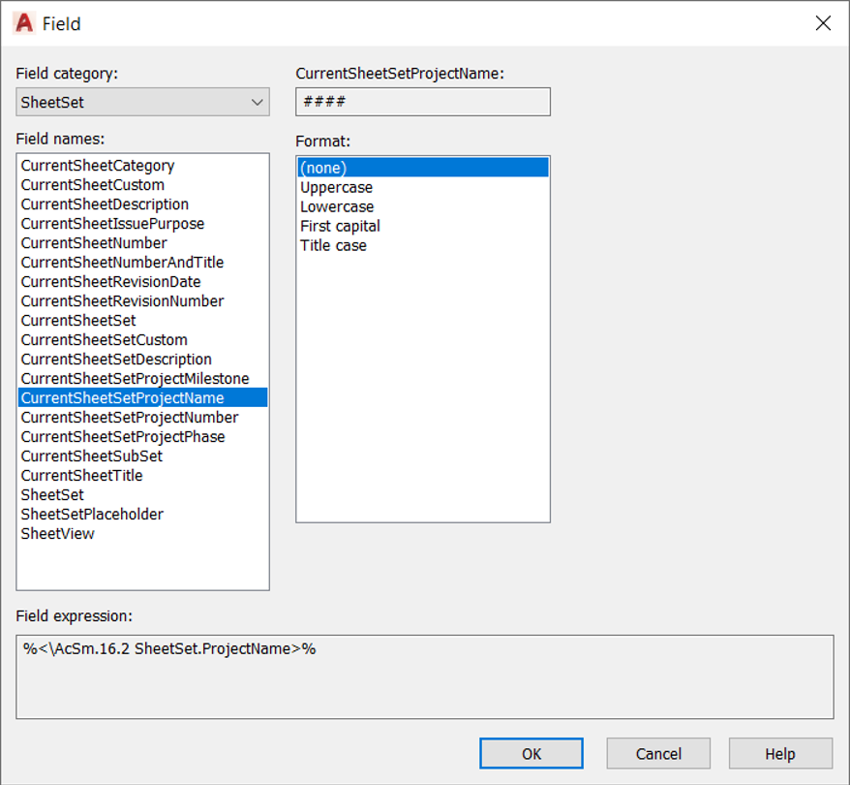Confirm the field with OK

(x=531, y=754)
